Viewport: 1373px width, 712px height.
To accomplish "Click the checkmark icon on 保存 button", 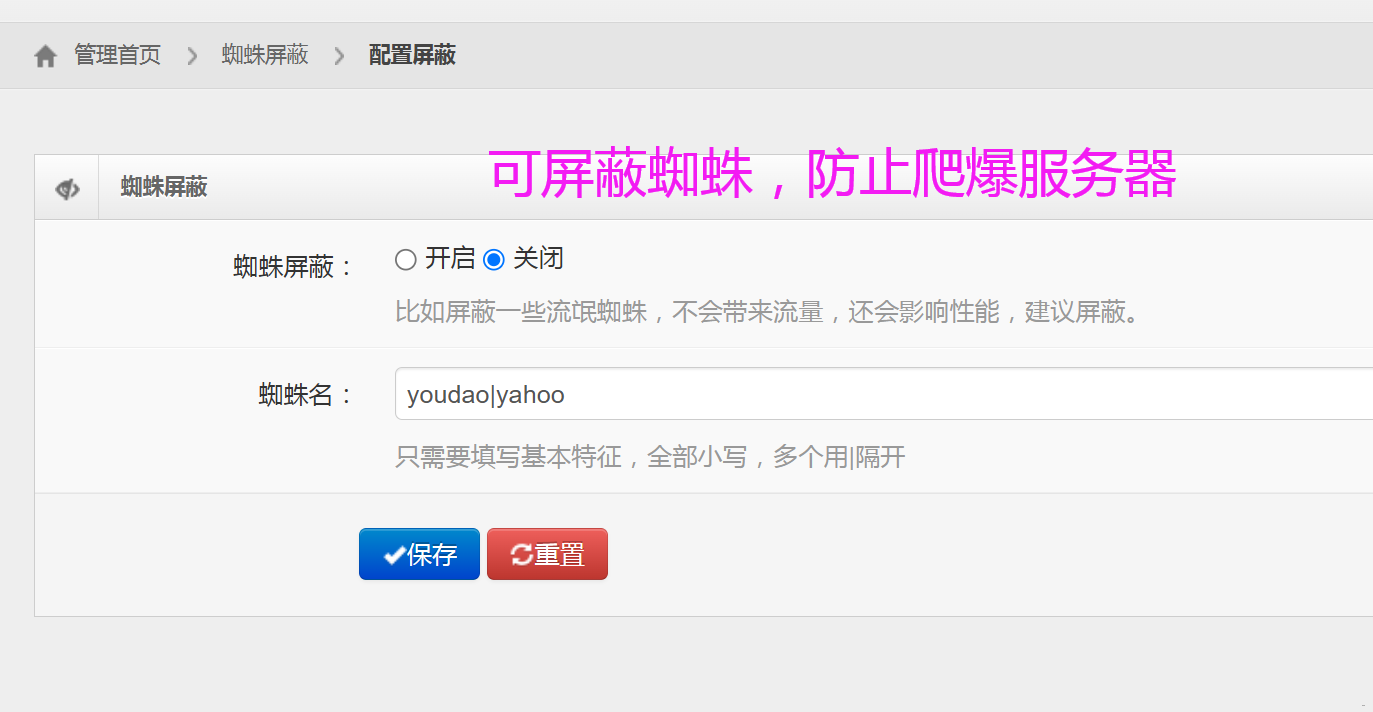I will click(x=394, y=555).
